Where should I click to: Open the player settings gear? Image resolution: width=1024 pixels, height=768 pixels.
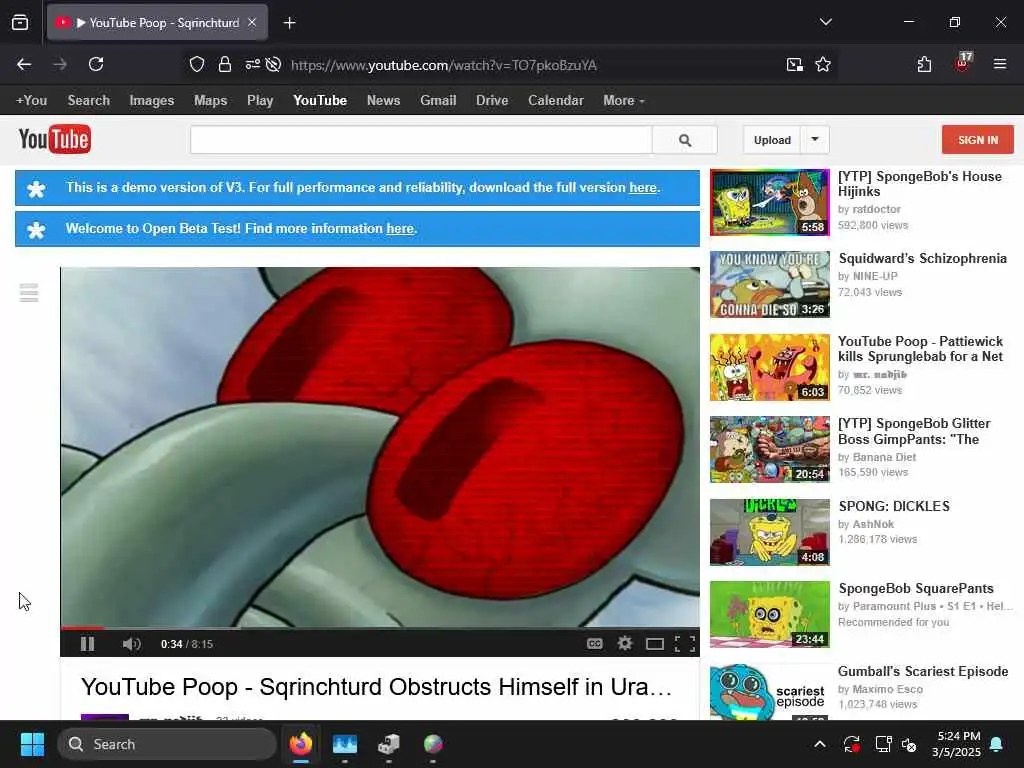coord(625,644)
